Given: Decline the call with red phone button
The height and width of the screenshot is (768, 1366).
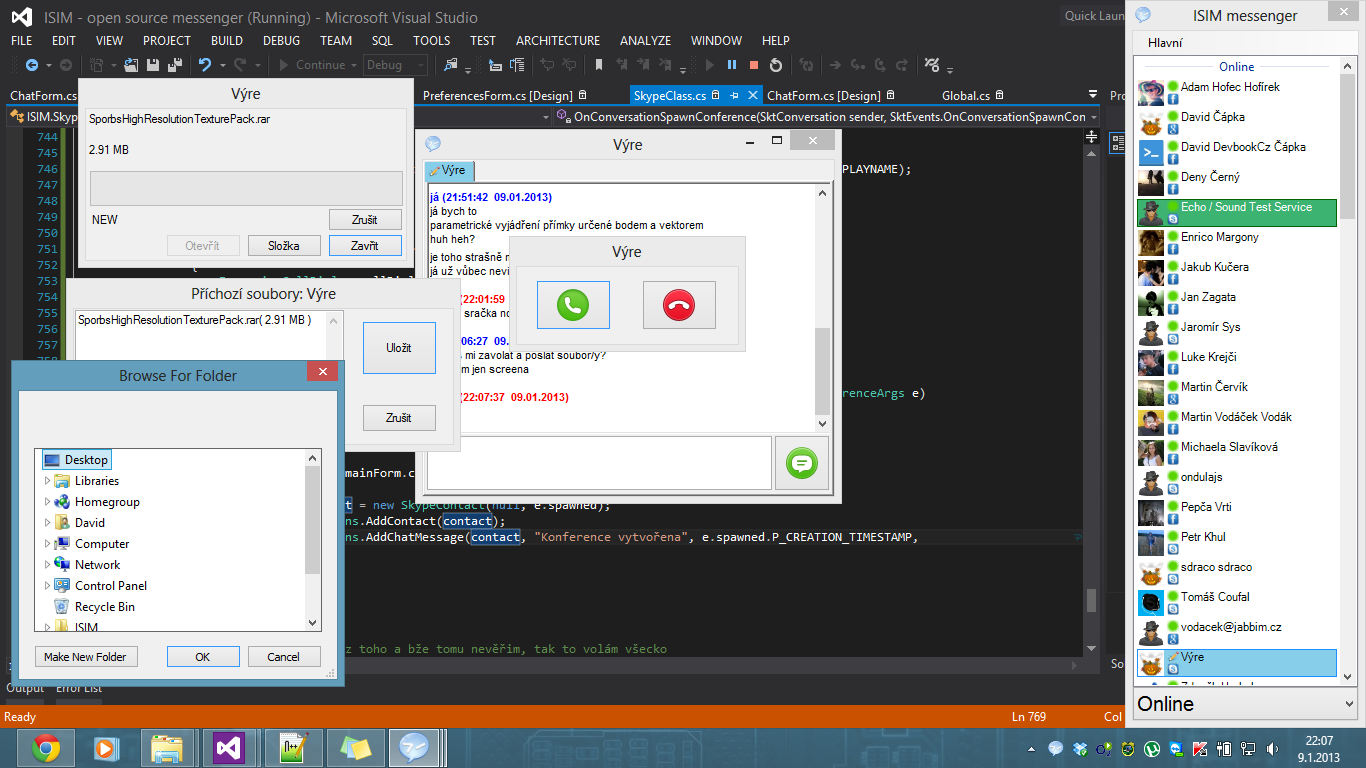Looking at the screenshot, I should click(679, 305).
